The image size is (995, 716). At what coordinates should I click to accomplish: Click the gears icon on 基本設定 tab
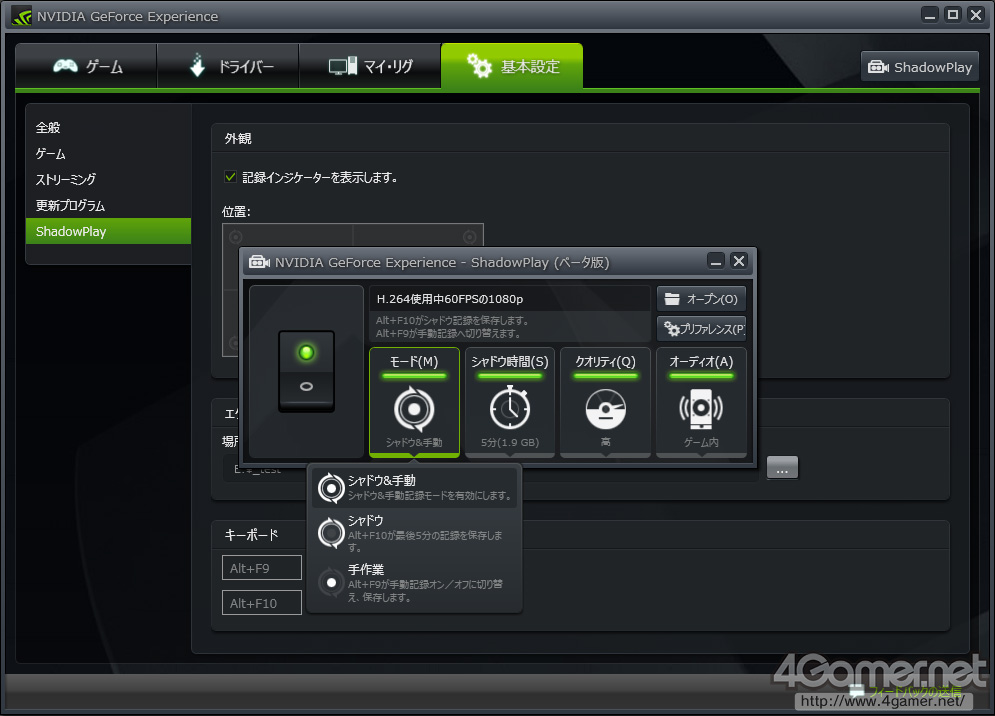479,65
